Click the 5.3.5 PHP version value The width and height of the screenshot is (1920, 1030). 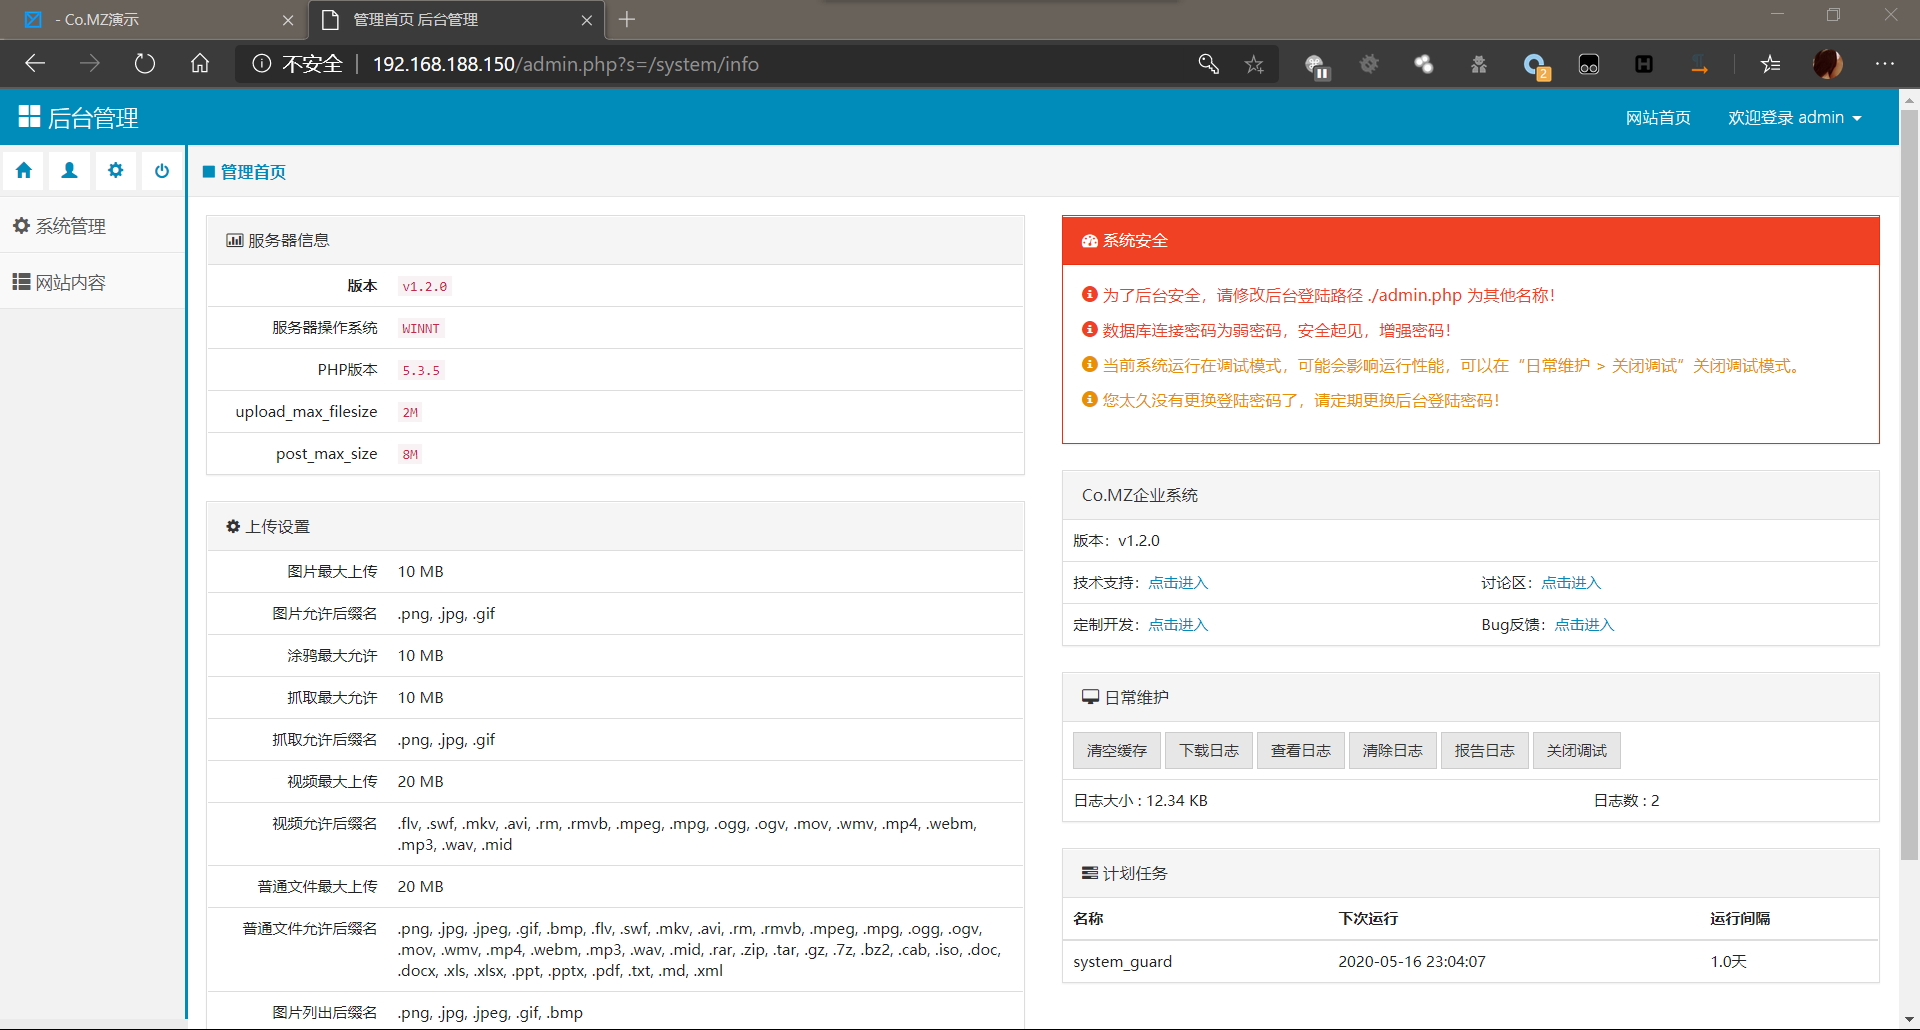[421, 371]
